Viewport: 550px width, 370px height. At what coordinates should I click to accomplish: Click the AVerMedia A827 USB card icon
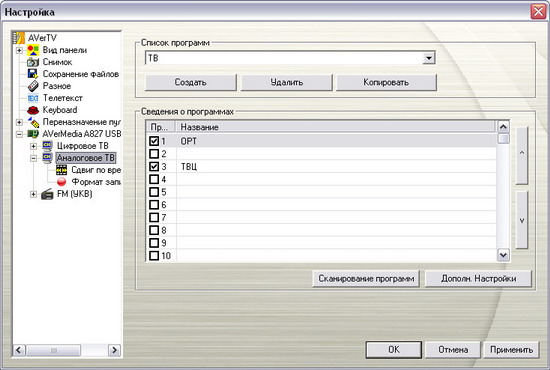33,134
